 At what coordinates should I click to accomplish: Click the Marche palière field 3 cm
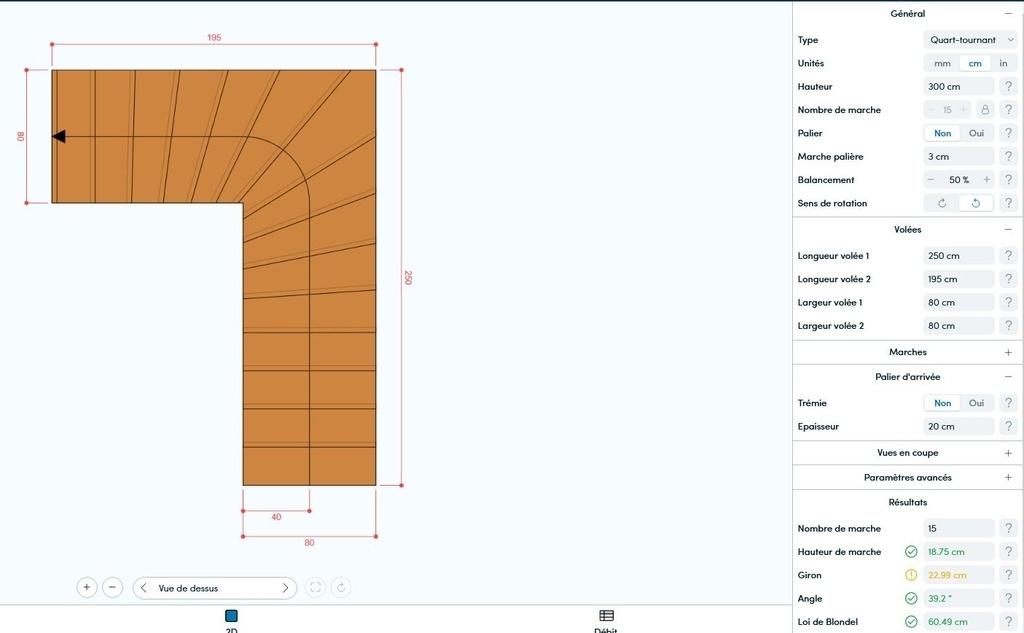[x=959, y=157]
